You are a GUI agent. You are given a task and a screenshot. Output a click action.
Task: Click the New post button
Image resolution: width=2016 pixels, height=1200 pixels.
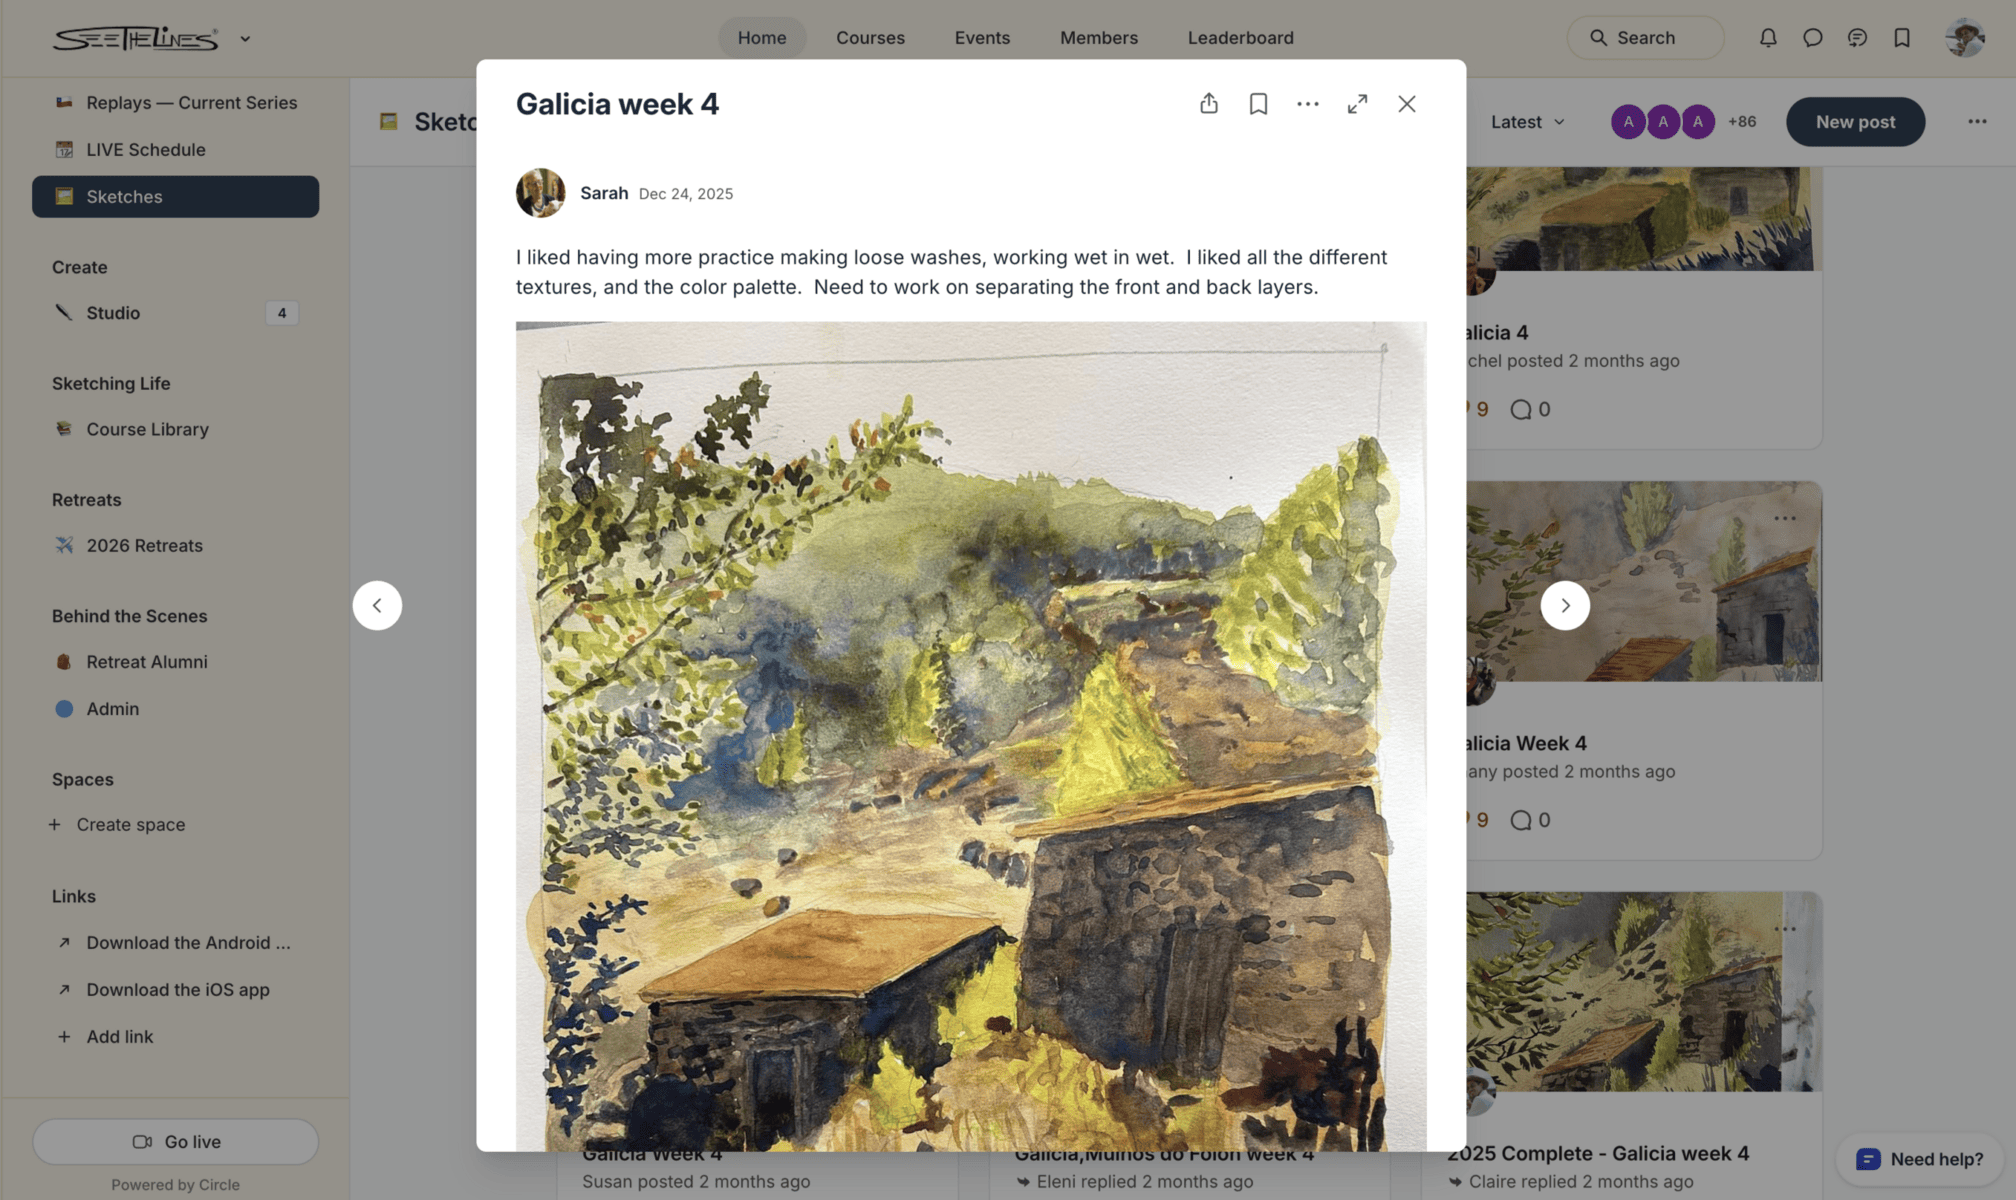1855,122
